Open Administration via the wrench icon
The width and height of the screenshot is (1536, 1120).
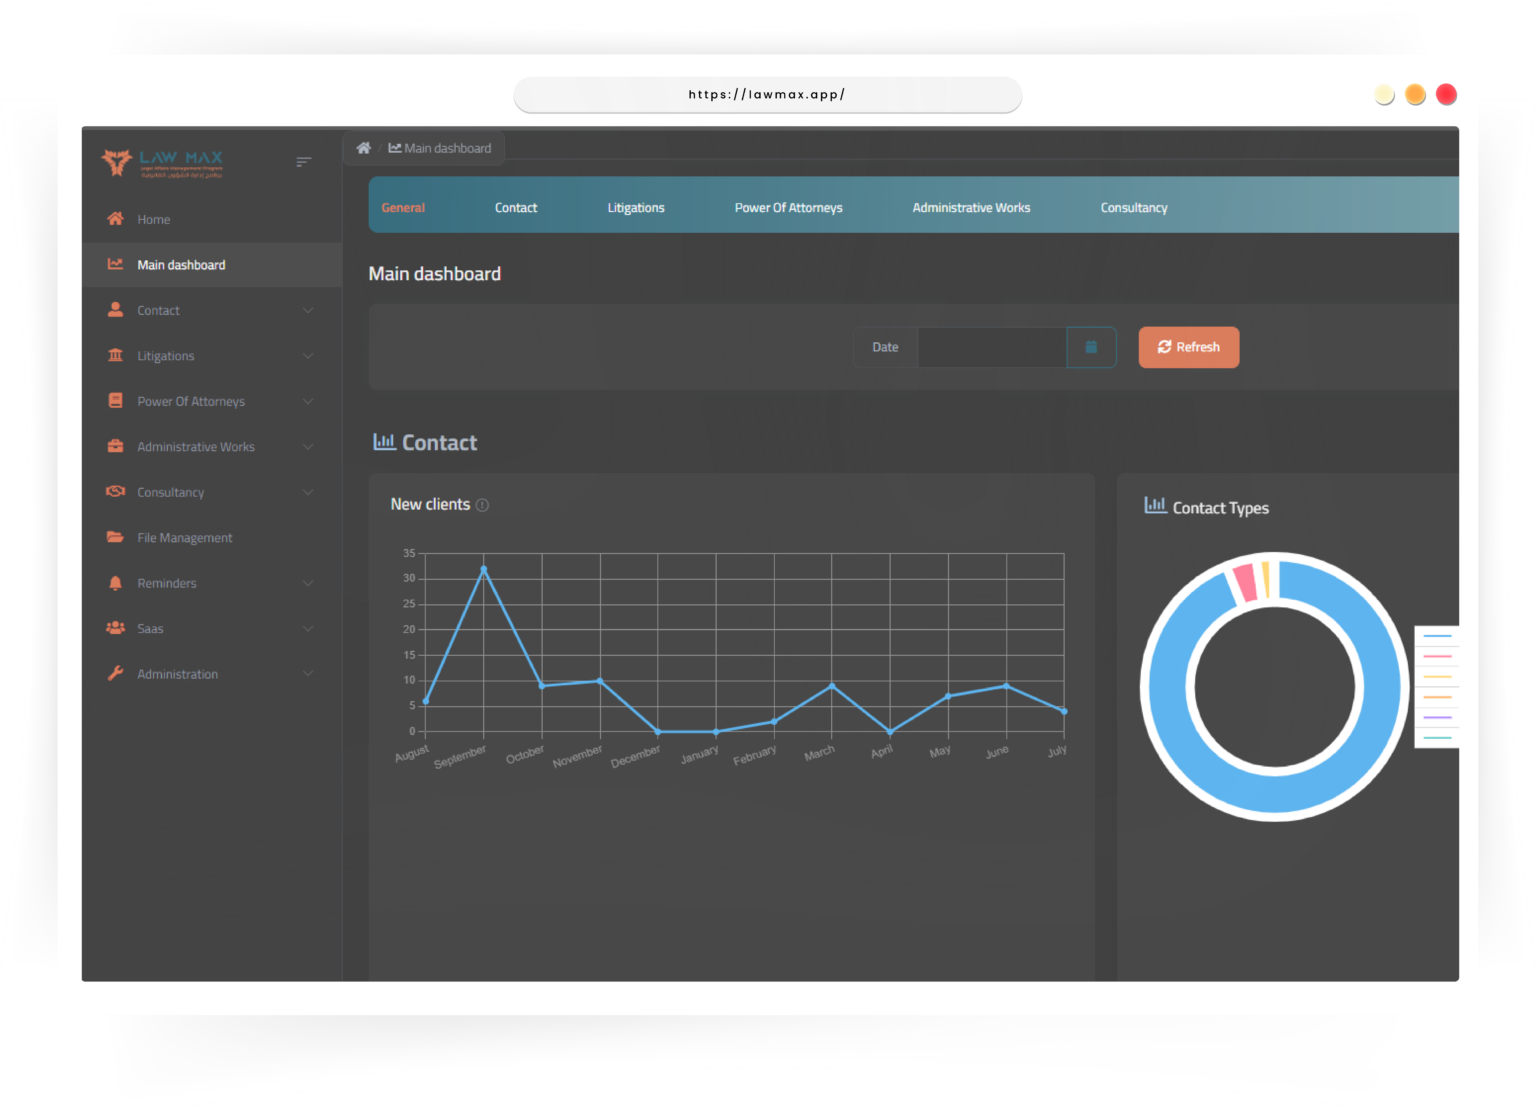tap(114, 673)
